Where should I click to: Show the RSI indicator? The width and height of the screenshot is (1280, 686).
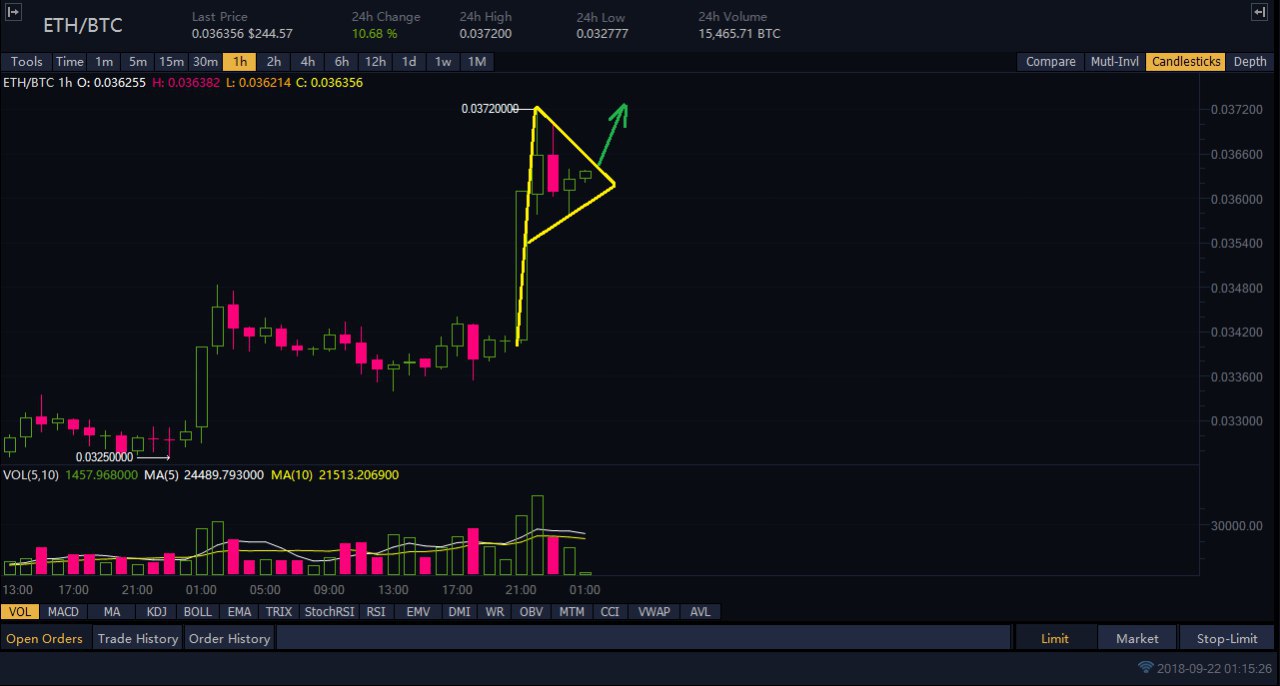pyautogui.click(x=376, y=611)
